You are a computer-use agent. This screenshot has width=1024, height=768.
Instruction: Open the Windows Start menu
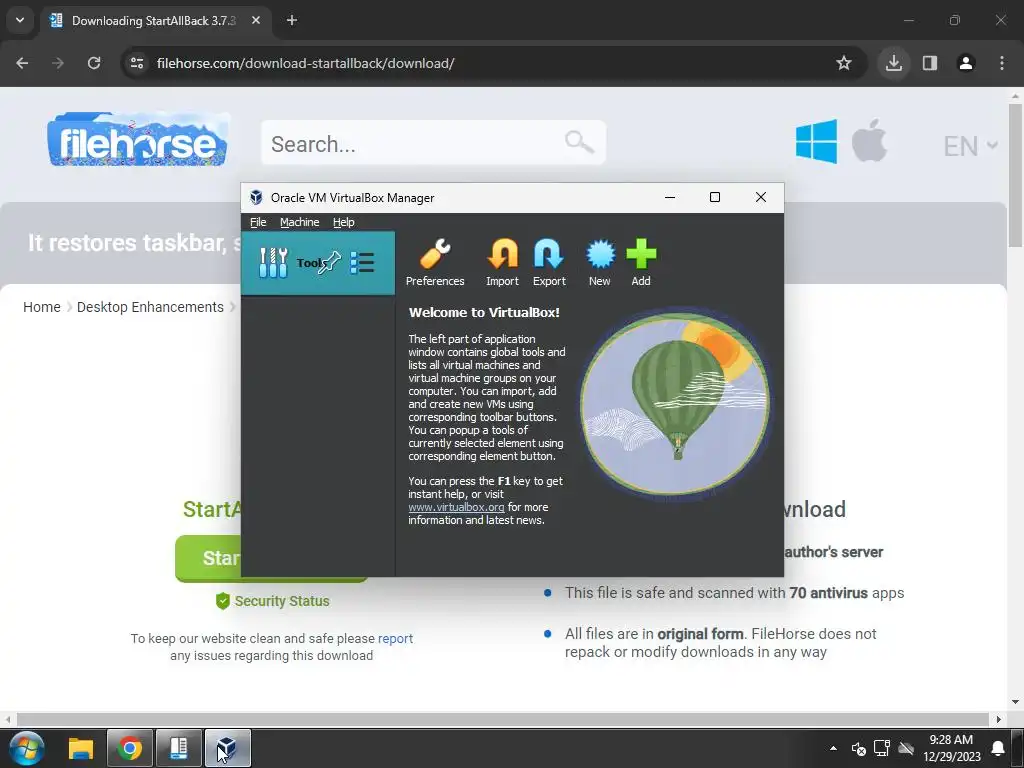click(x=27, y=748)
